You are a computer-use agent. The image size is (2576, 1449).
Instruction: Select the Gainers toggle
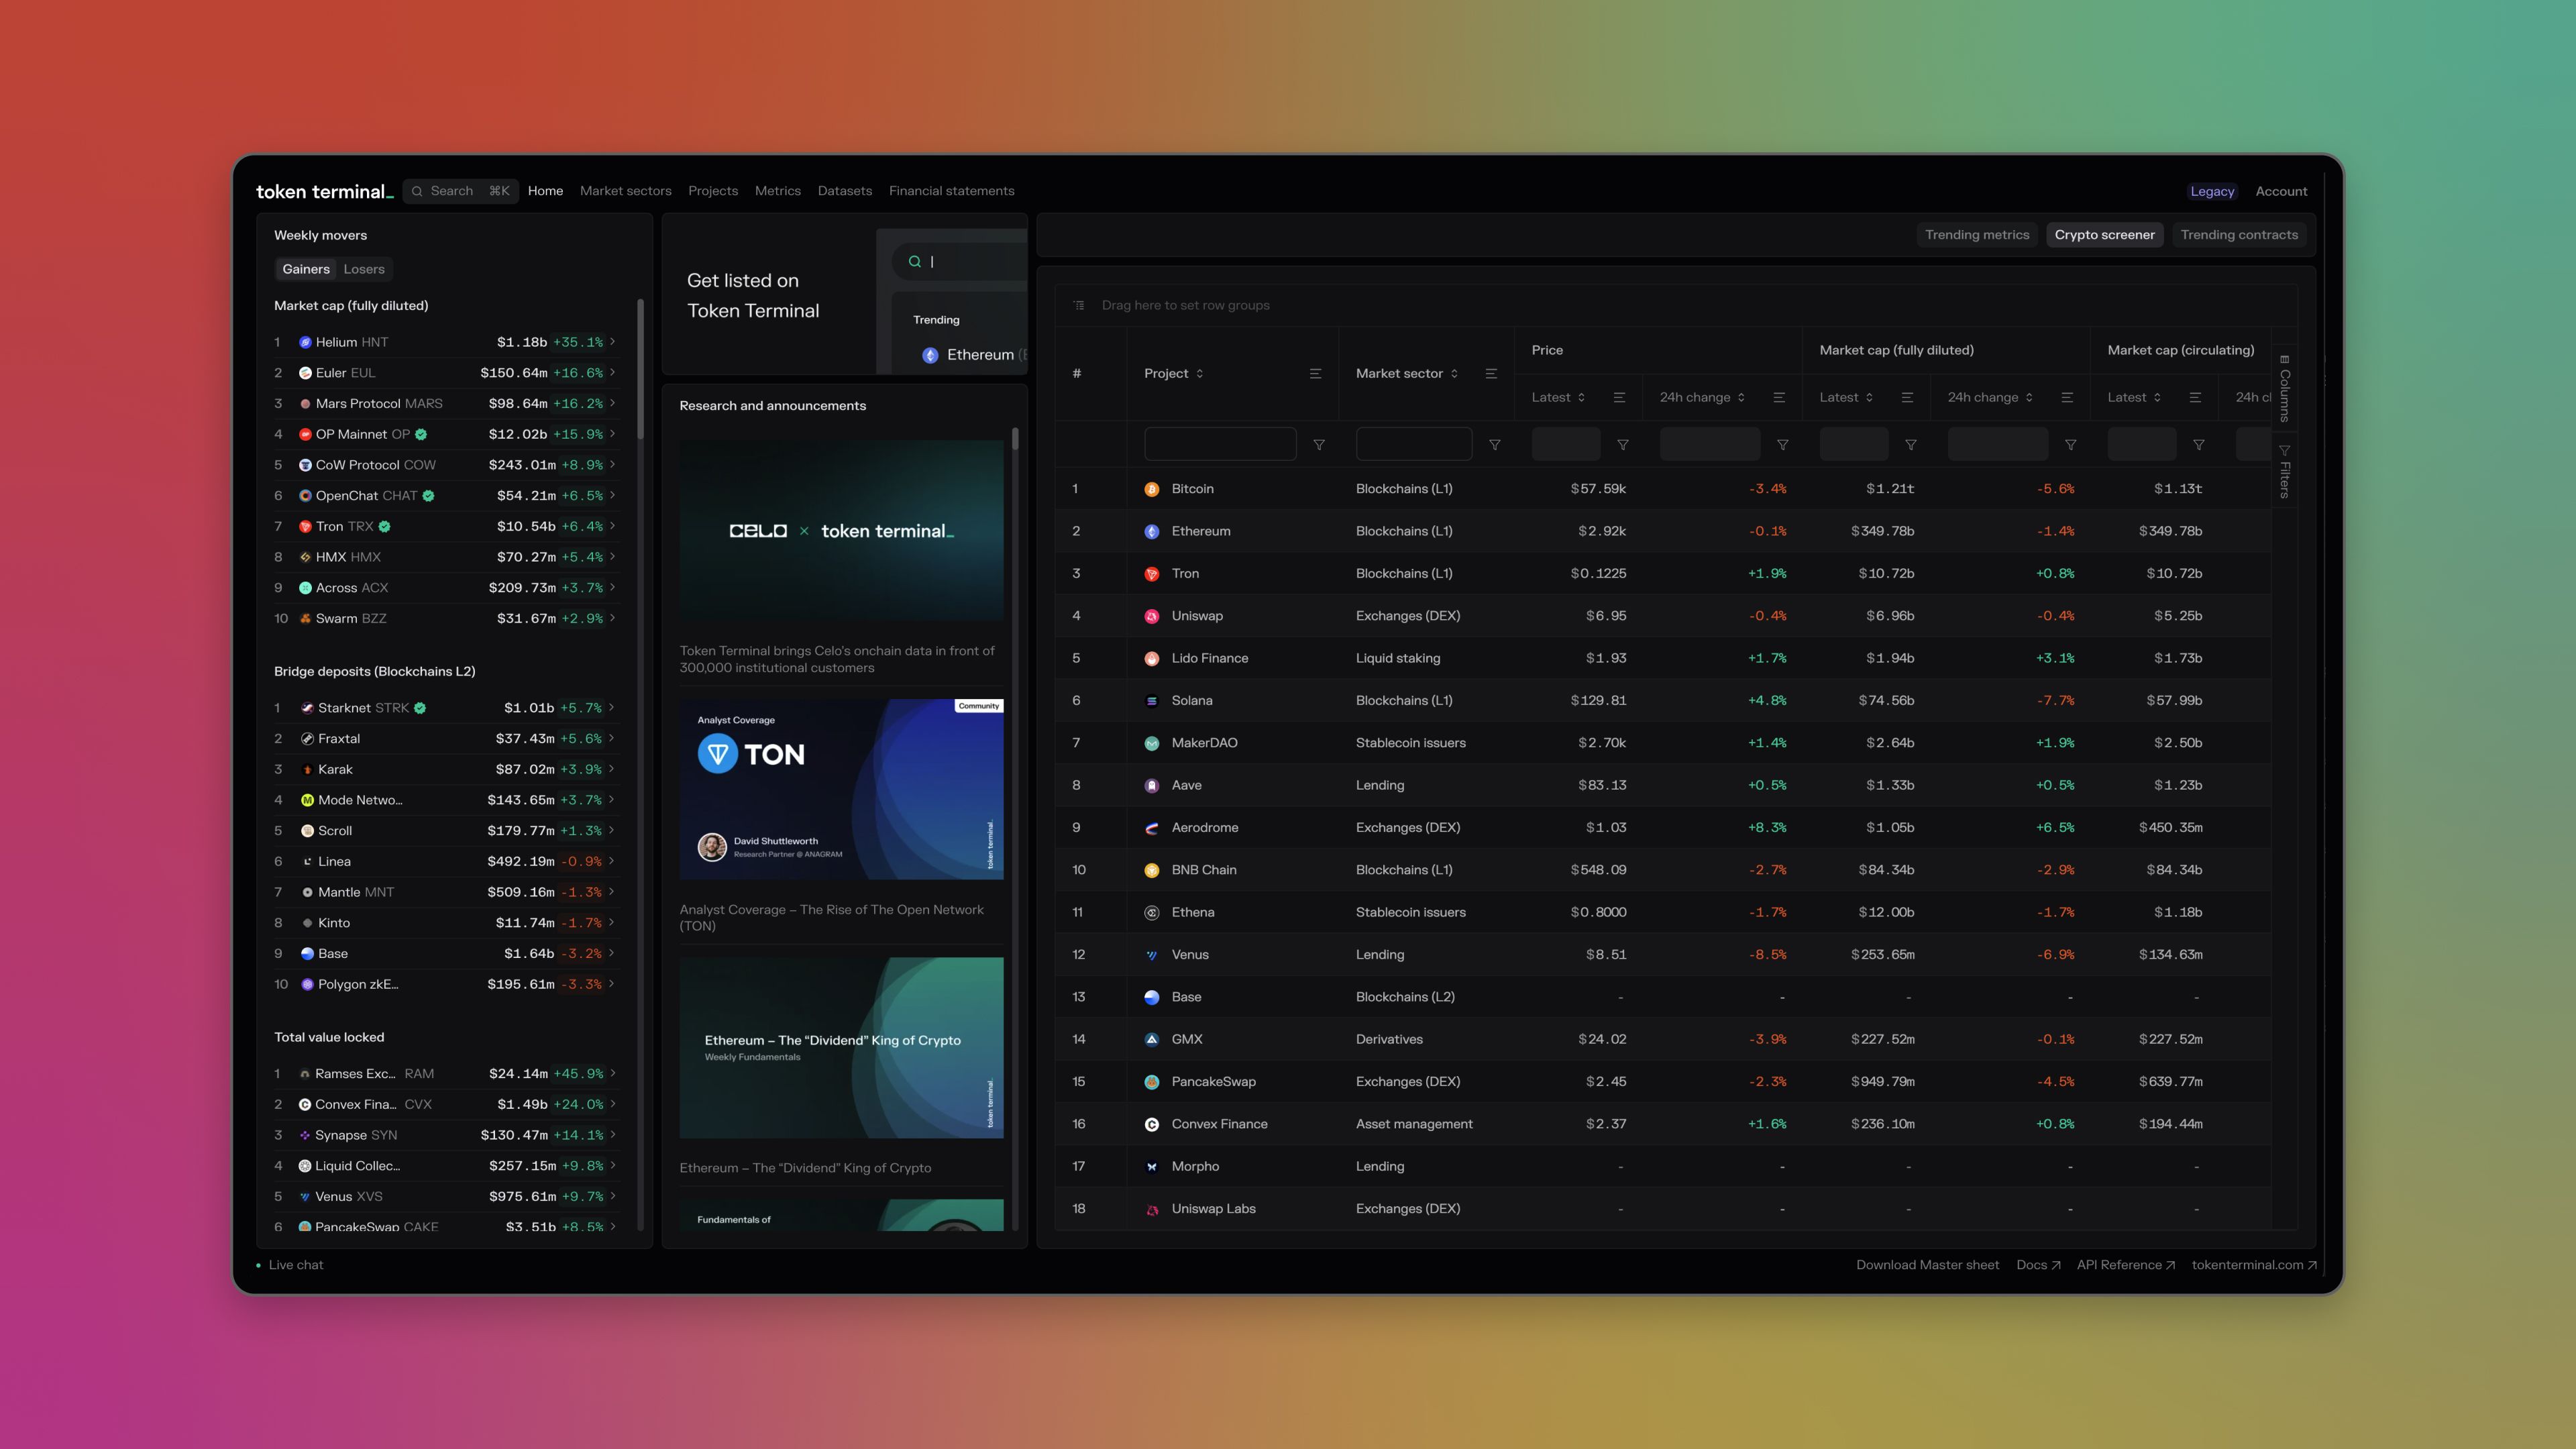tap(305, 269)
